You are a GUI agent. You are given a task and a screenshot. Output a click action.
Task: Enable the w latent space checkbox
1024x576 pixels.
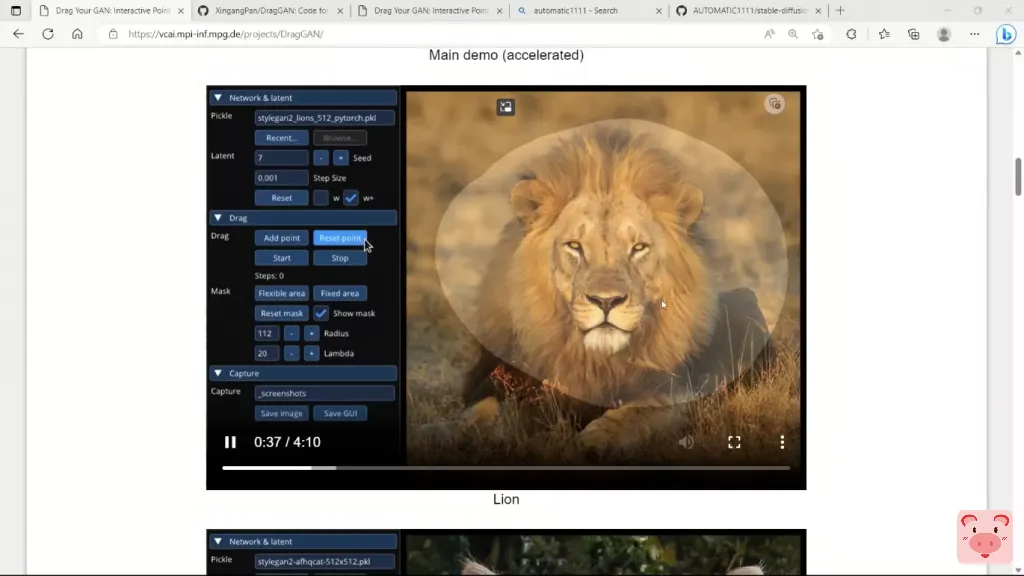pos(321,198)
